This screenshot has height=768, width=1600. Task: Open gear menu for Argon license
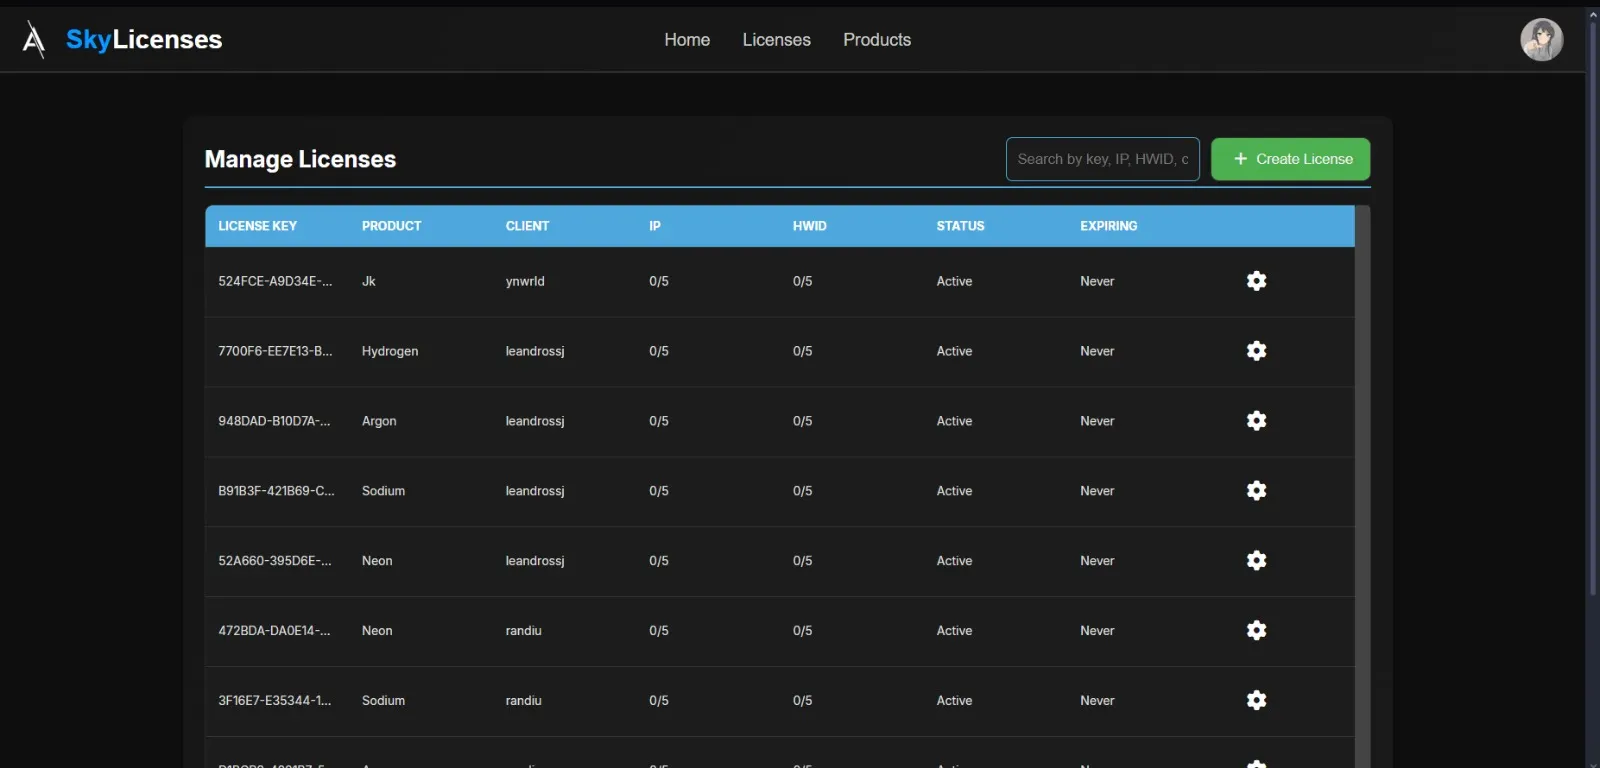point(1256,421)
